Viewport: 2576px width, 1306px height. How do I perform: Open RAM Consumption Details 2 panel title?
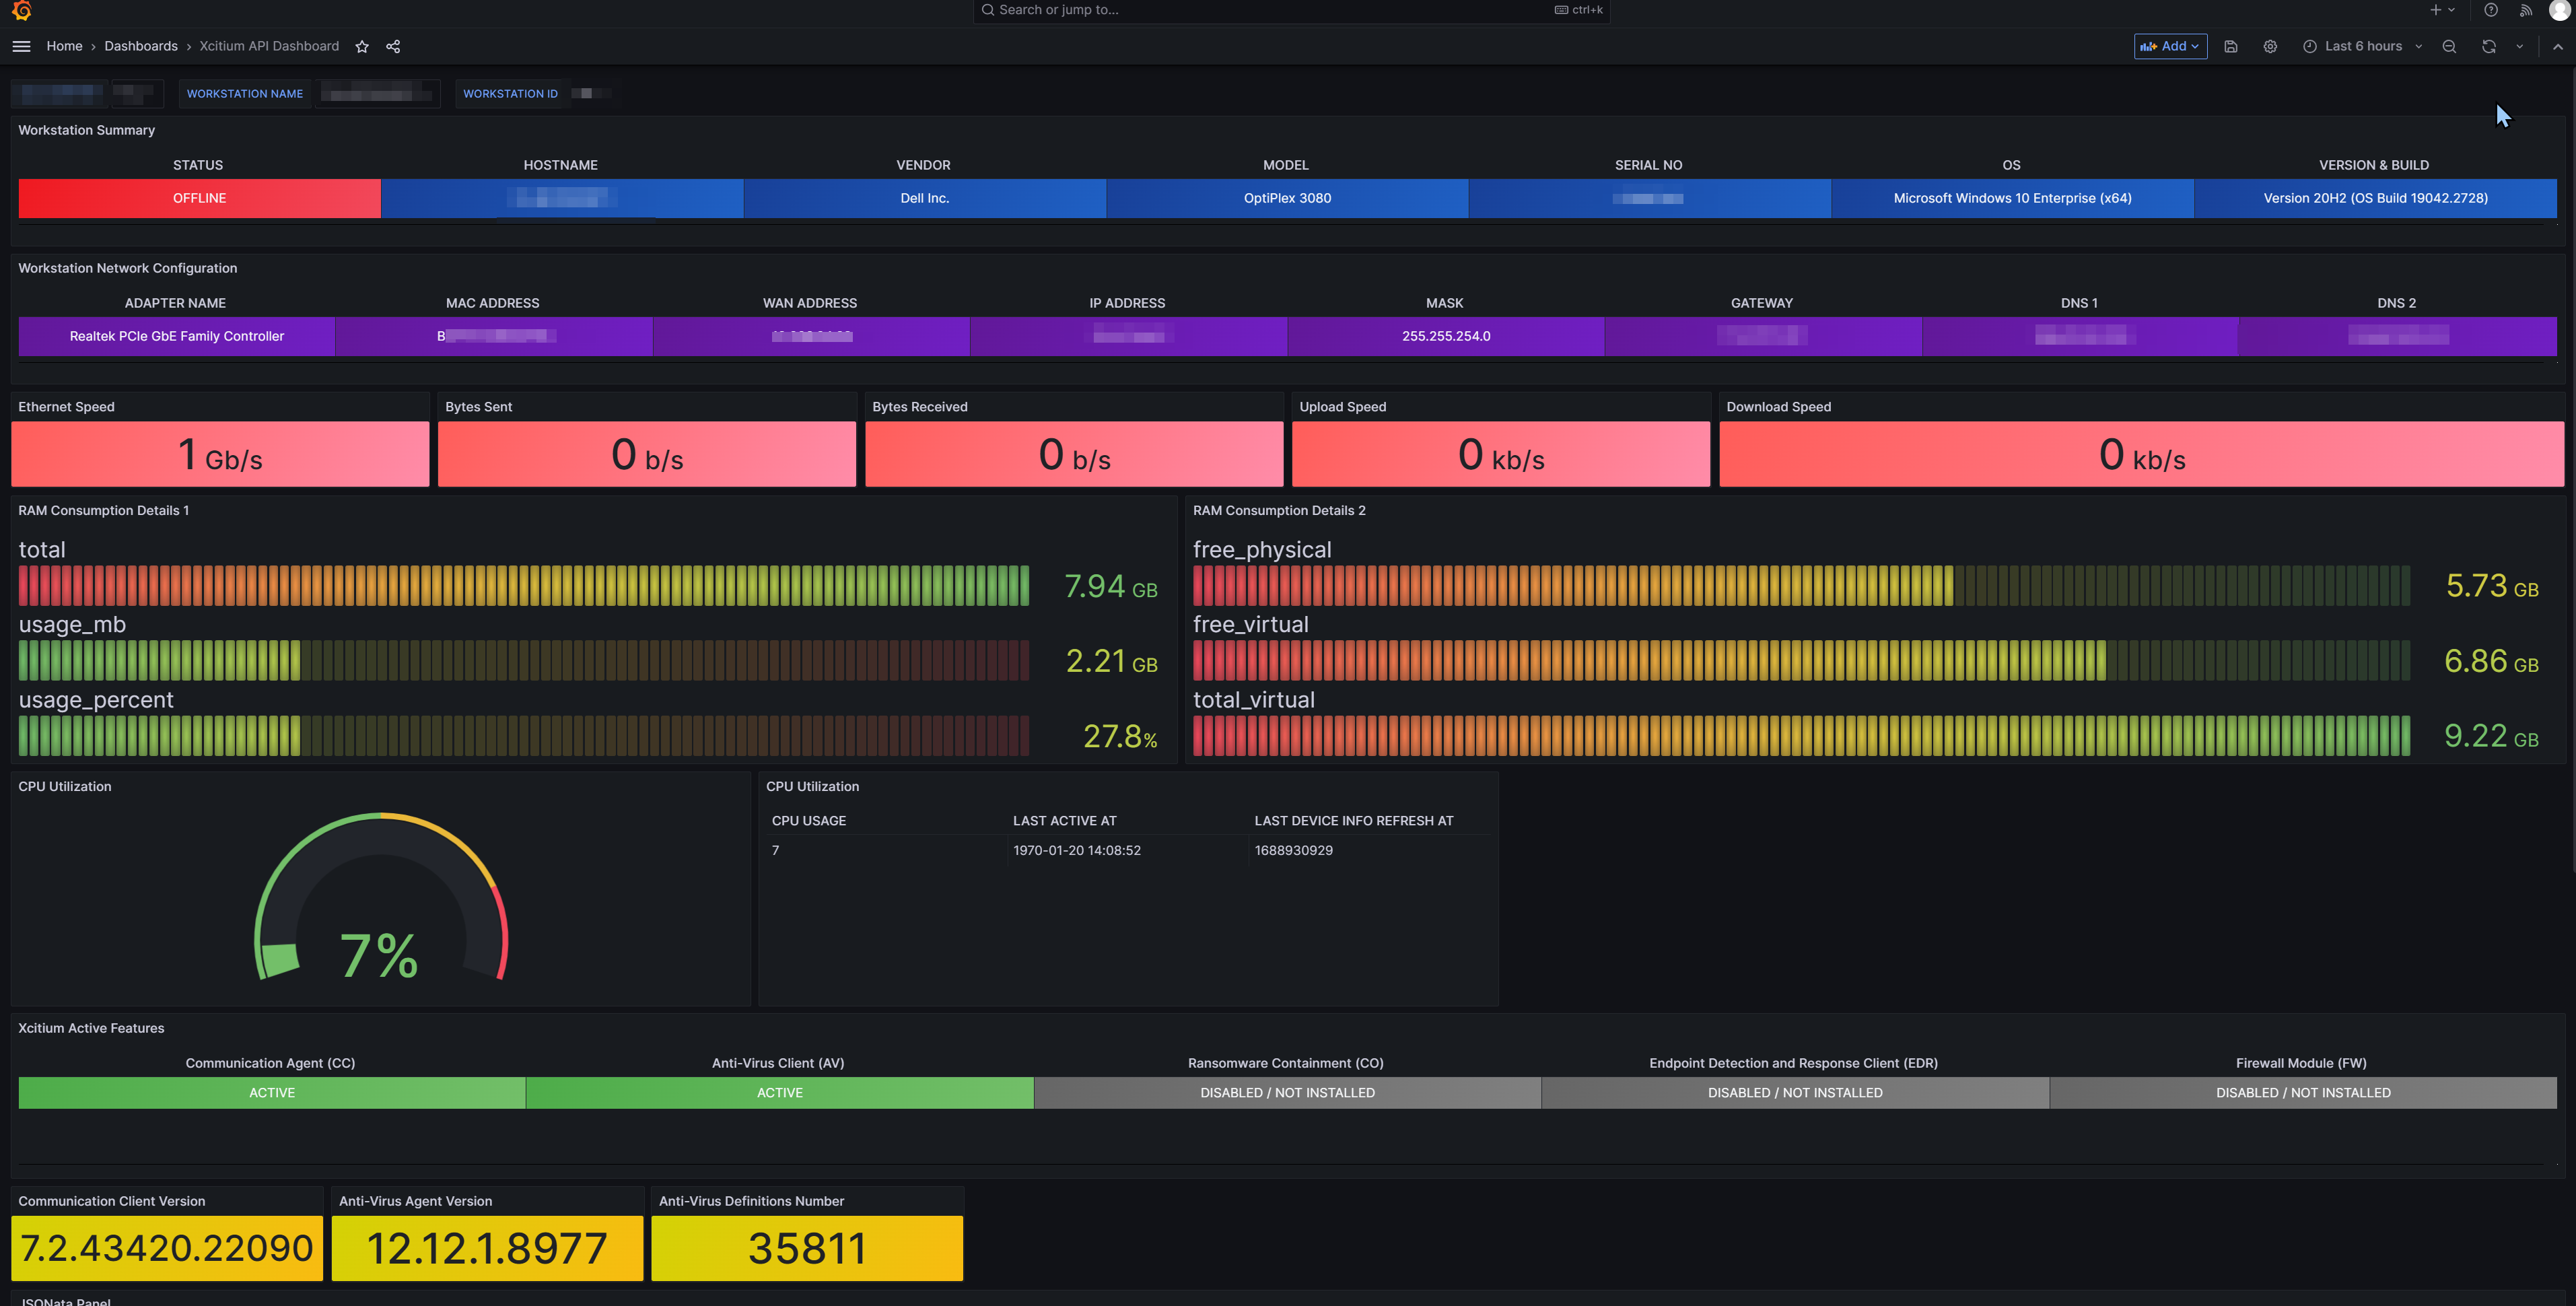(1279, 511)
